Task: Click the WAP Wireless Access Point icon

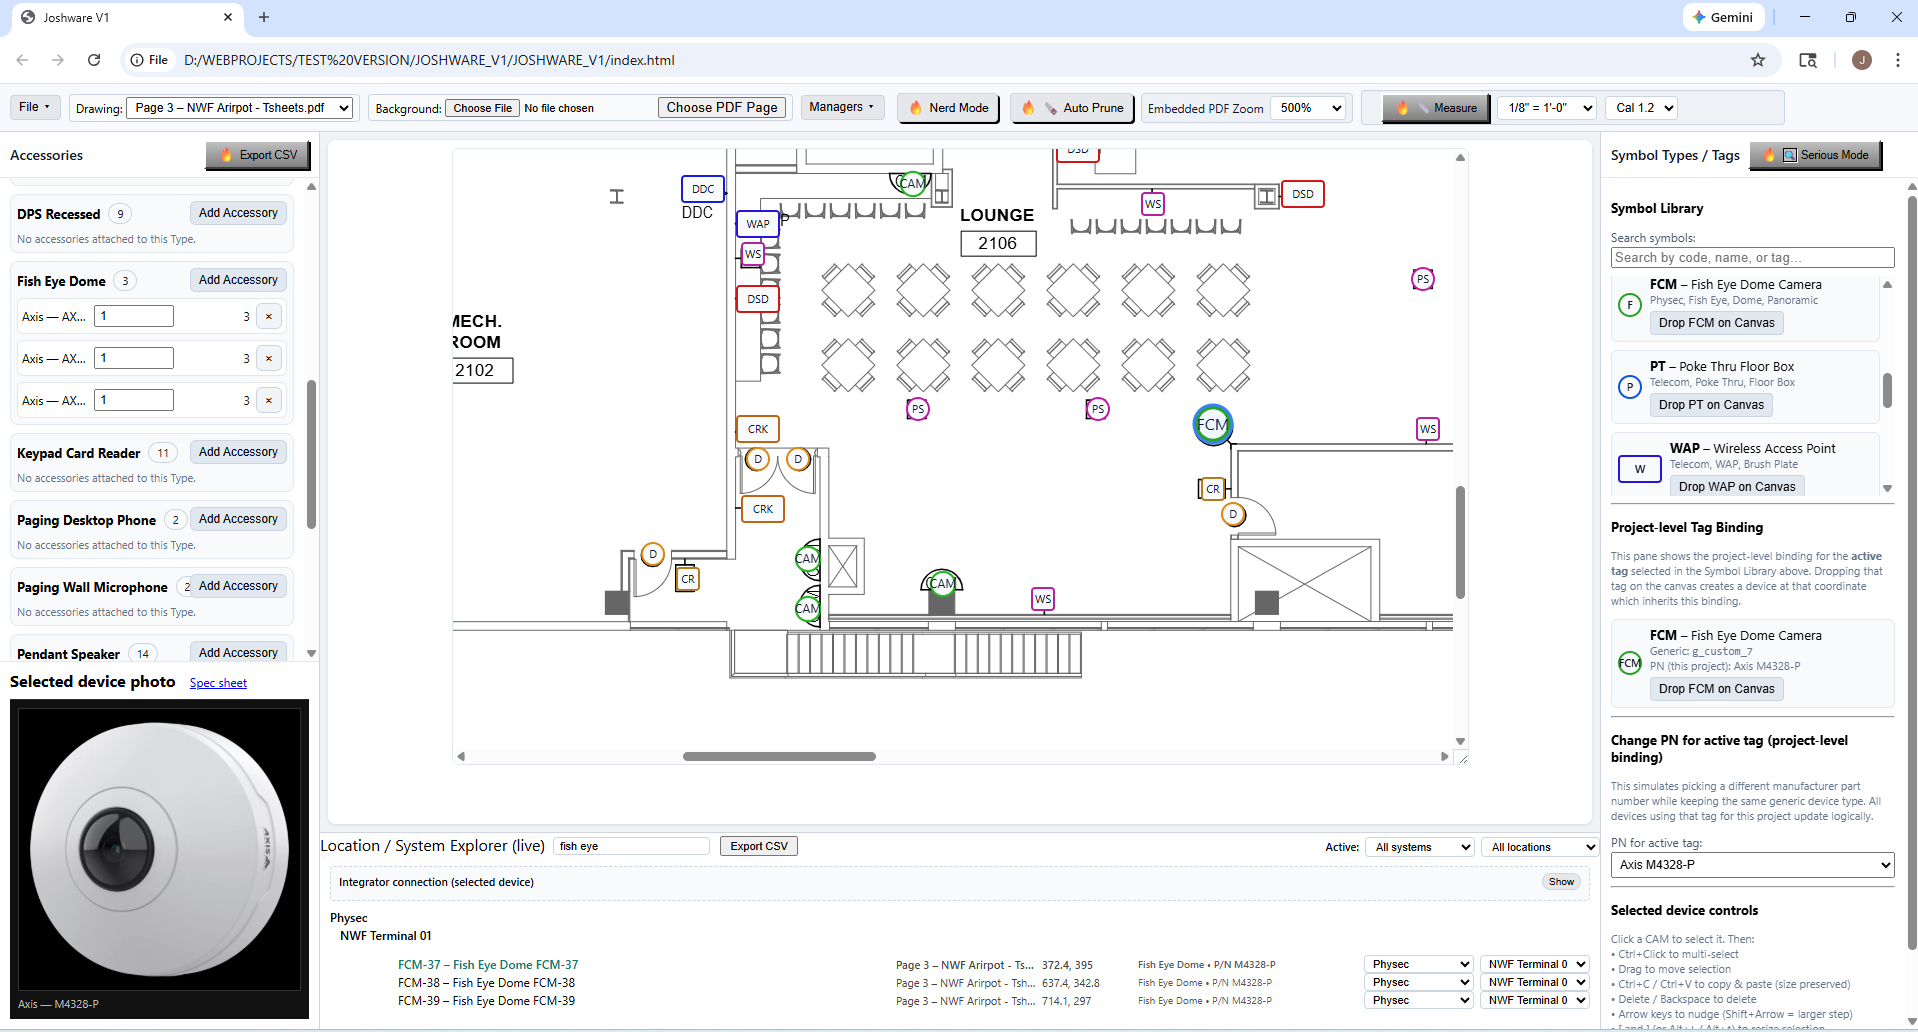Action: tap(1639, 468)
